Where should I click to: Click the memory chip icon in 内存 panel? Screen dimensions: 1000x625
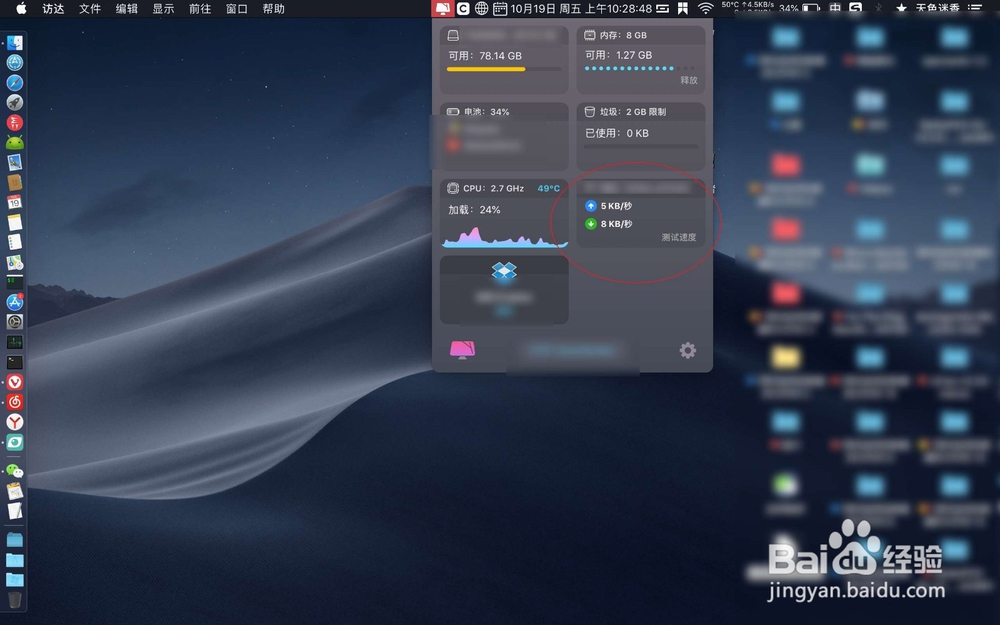[x=588, y=35]
